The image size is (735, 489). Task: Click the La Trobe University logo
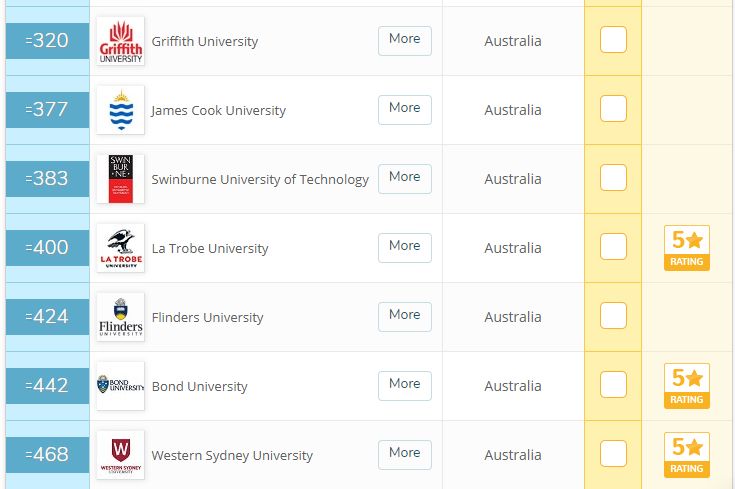click(120, 248)
